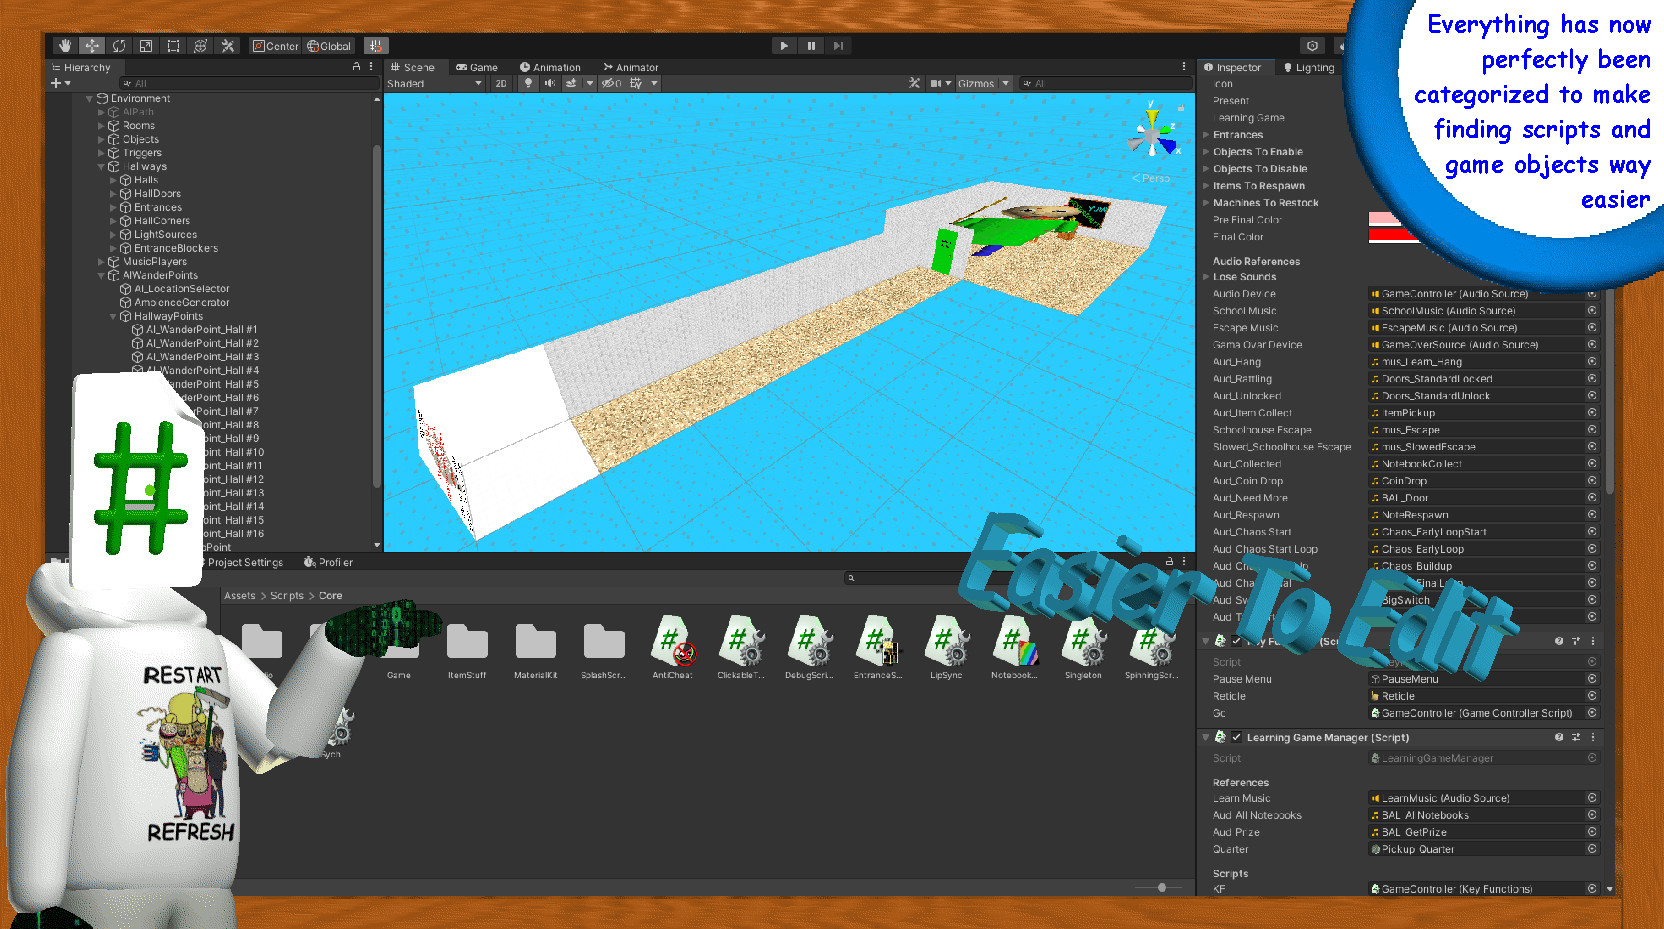
Task: Start Play mode
Action: click(x=784, y=46)
